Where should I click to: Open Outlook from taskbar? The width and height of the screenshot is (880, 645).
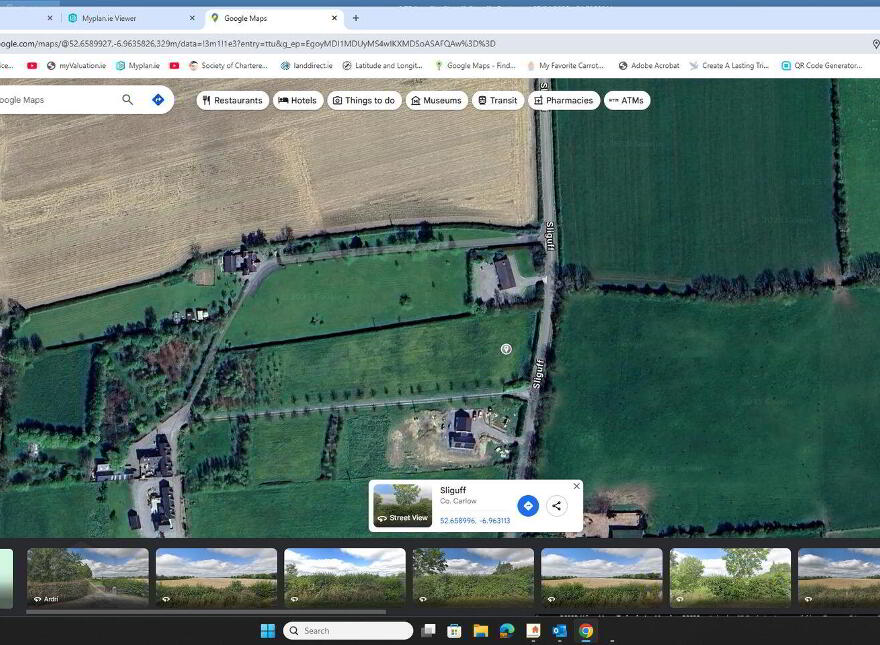pos(560,631)
